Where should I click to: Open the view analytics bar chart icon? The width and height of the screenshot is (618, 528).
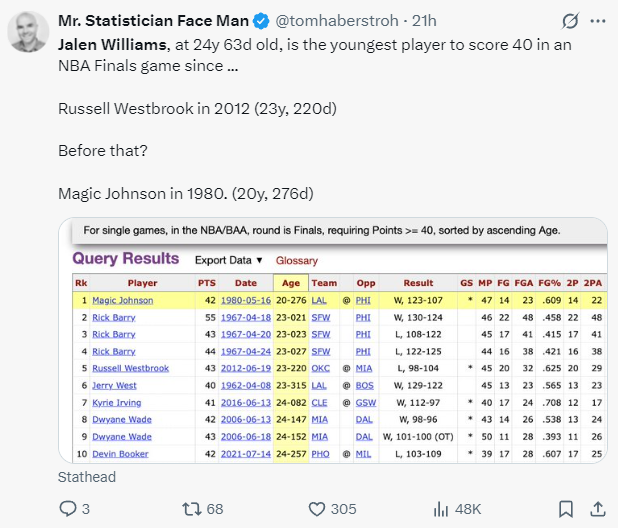[x=439, y=509]
